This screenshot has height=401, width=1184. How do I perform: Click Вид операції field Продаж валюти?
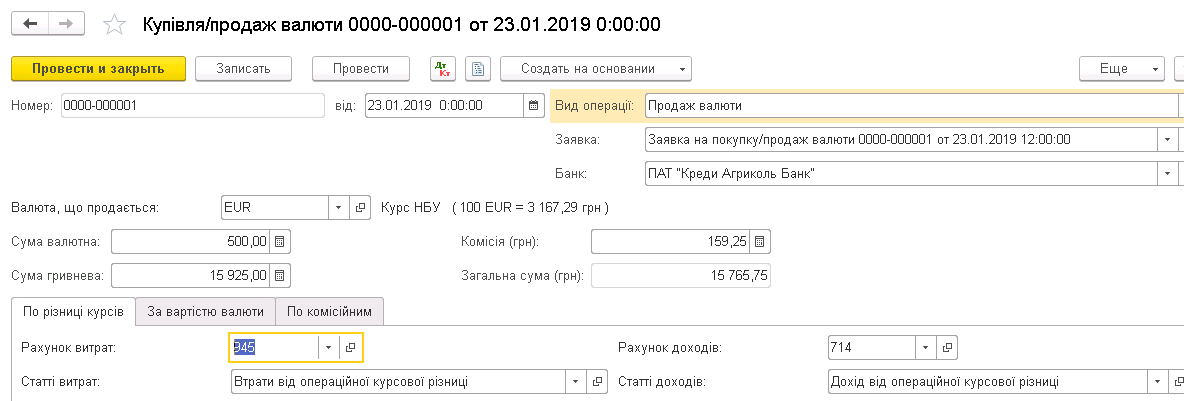911,106
